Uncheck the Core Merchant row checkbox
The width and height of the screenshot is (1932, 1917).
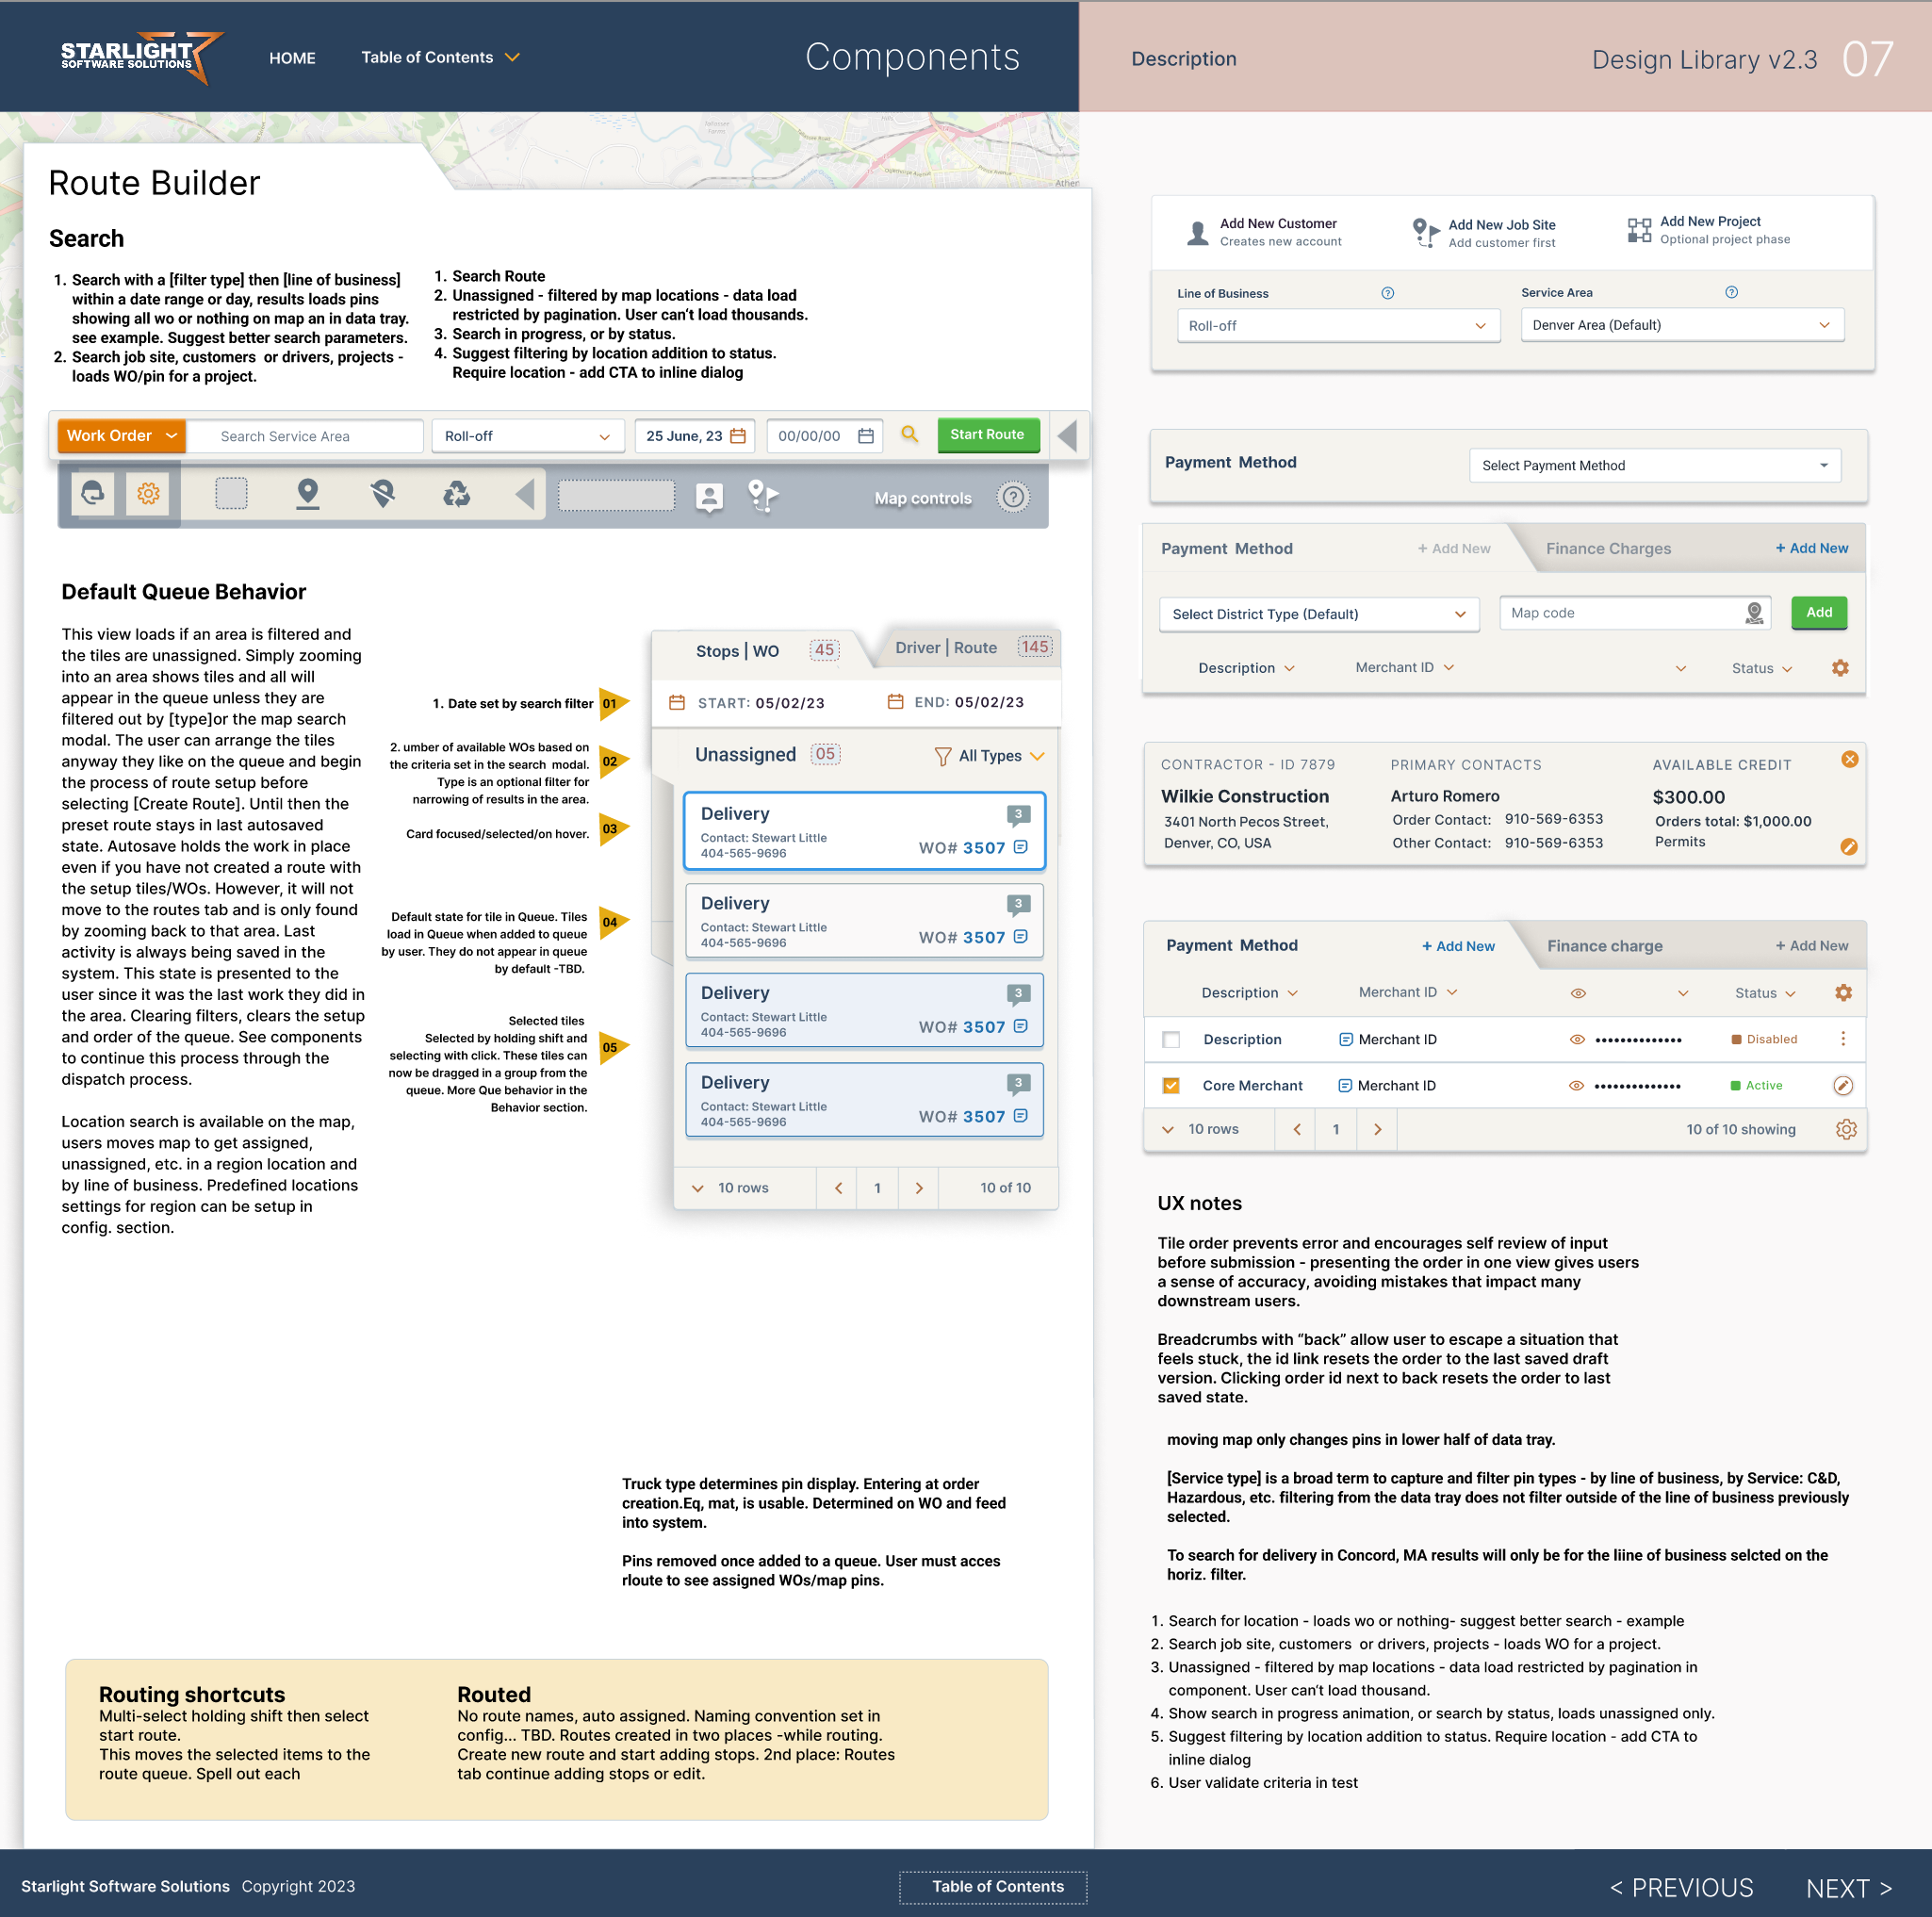coord(1171,1086)
